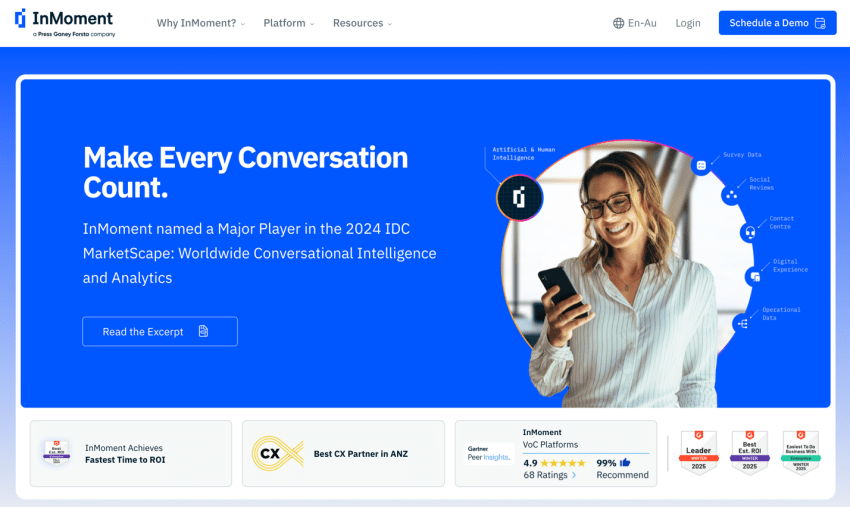Viewport: 850px width, 507px height.
Task: Click the Read the Excerpt button
Action: pos(160,331)
